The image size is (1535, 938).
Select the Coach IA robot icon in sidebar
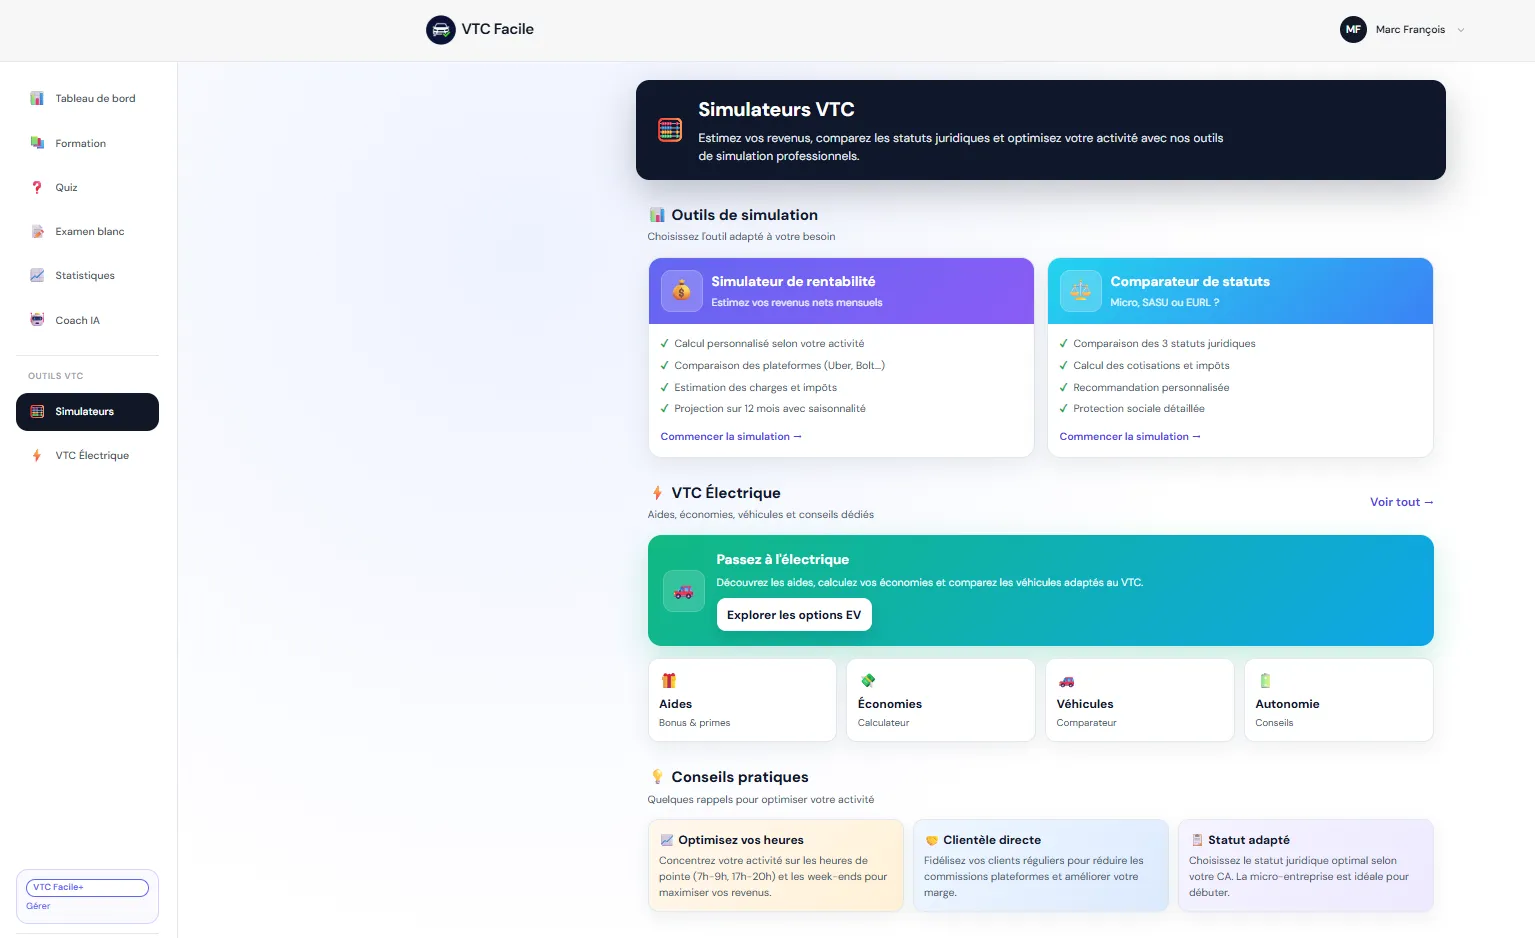pos(37,319)
